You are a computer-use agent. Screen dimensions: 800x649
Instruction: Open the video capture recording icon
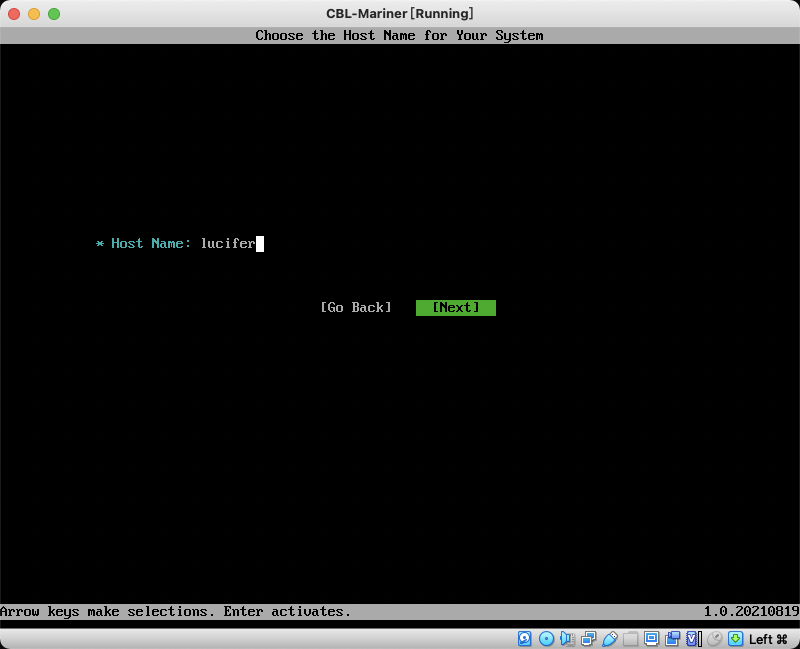(x=672, y=638)
